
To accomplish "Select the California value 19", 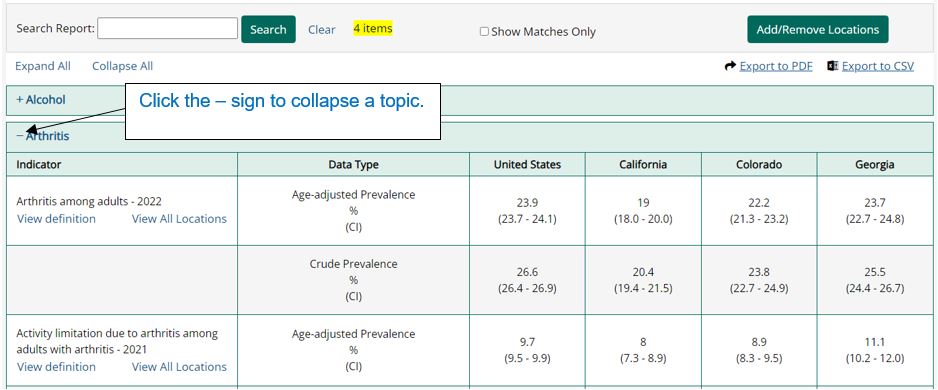I will (x=643, y=203).
